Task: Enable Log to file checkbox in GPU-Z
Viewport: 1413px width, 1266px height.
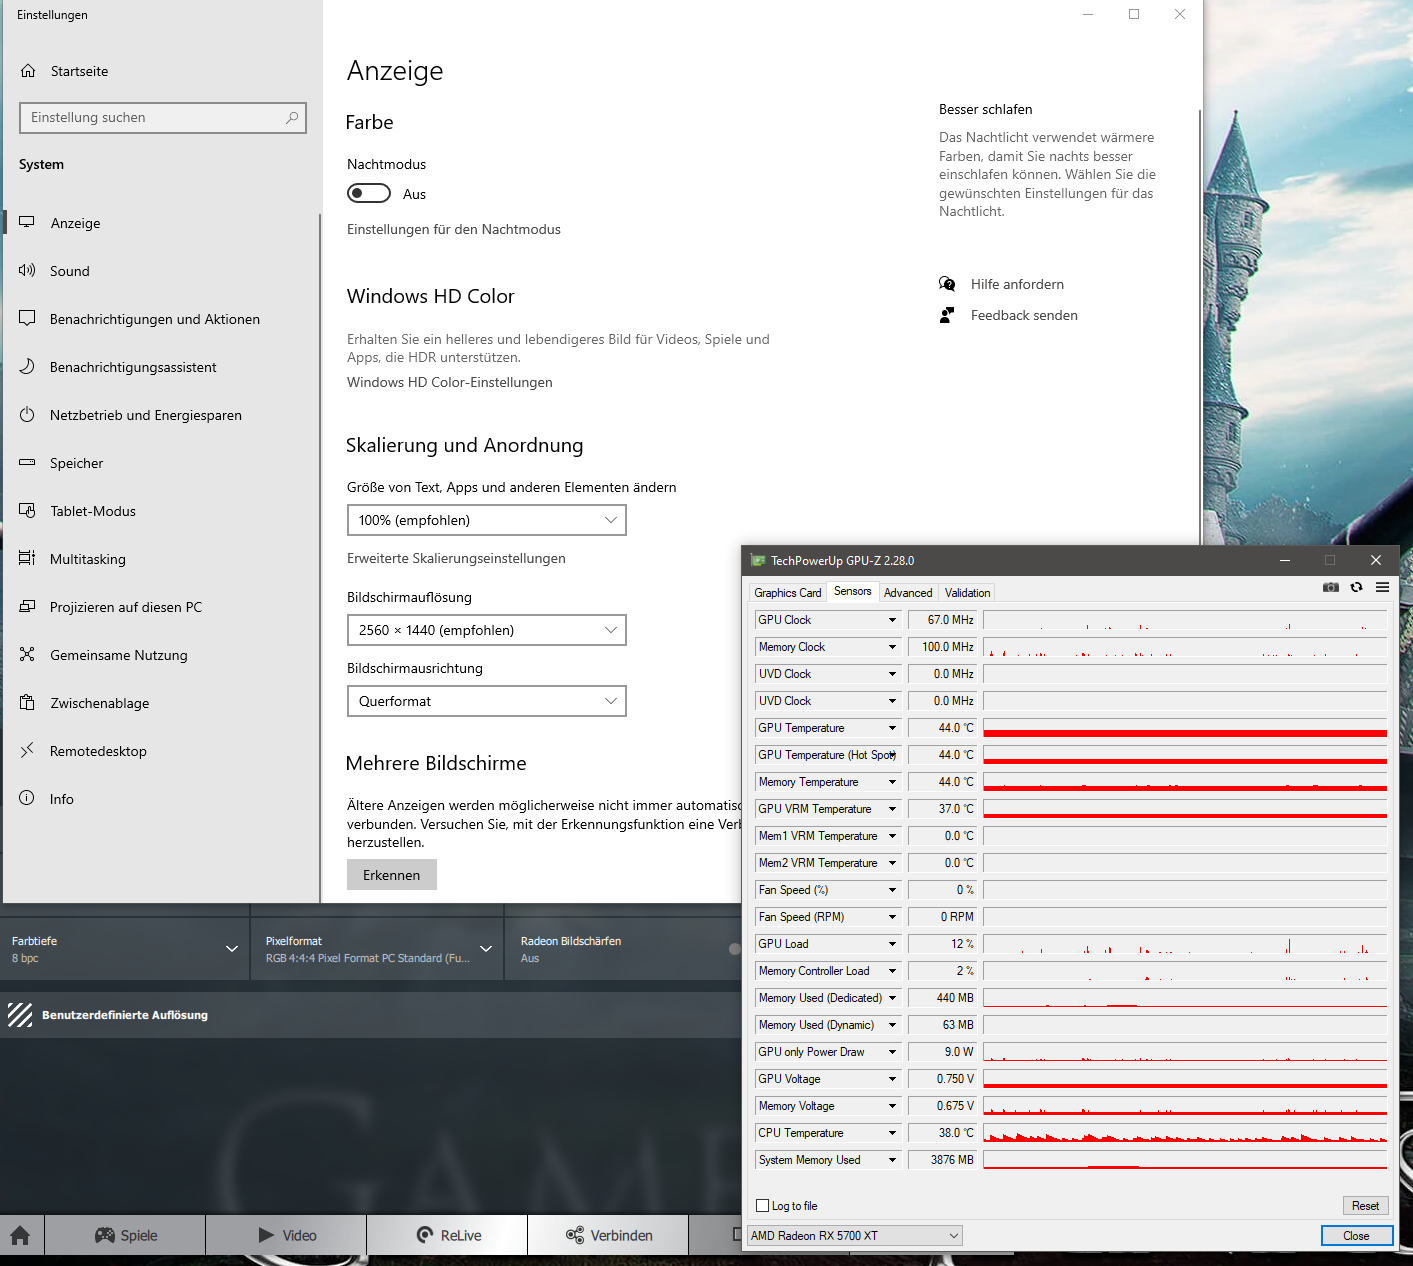Action: coord(763,1206)
